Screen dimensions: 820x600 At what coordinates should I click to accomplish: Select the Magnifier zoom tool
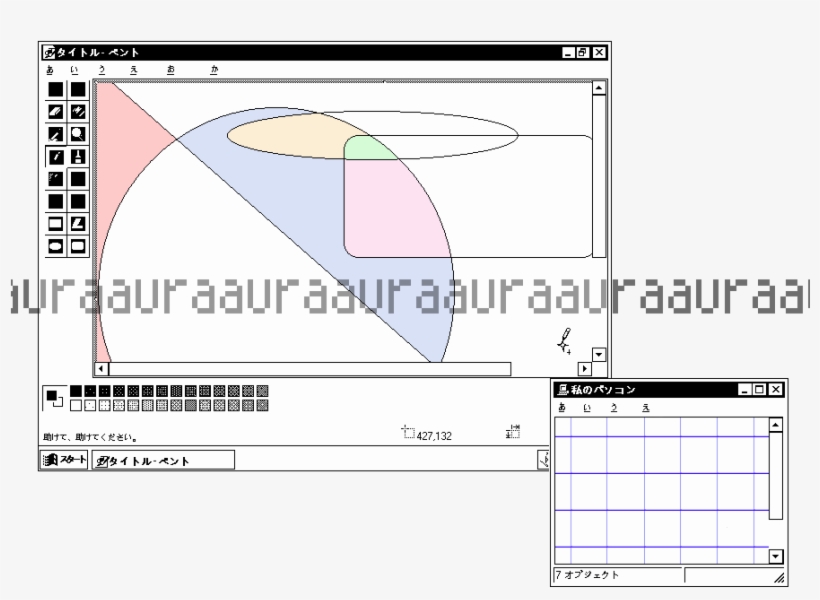[77, 134]
